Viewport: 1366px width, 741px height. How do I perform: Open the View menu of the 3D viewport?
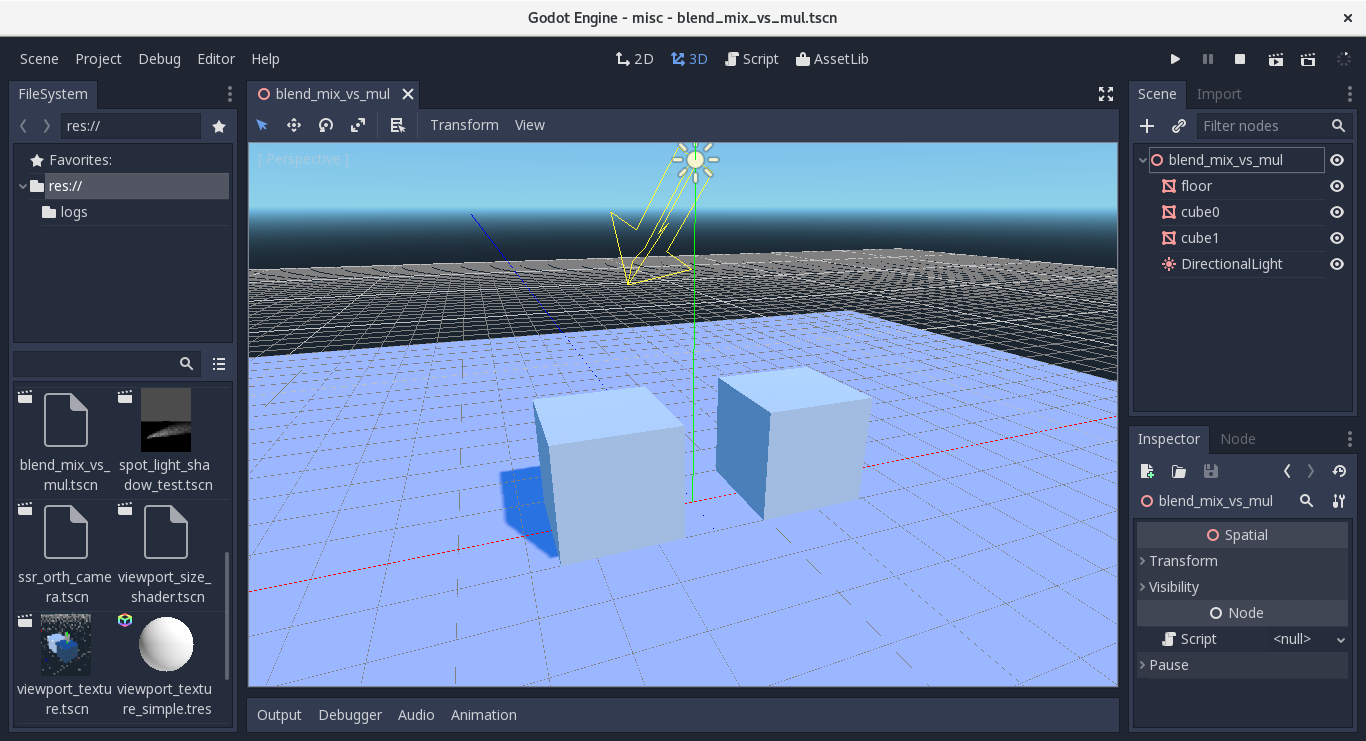529,125
